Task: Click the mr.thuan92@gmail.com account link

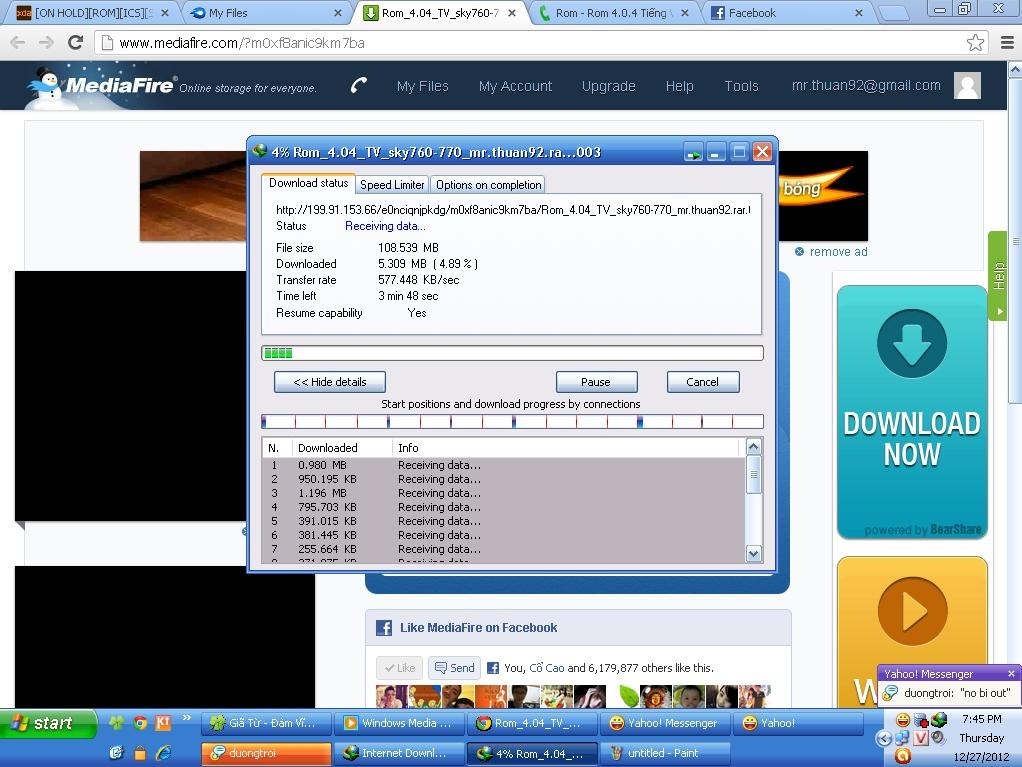Action: tap(866, 85)
